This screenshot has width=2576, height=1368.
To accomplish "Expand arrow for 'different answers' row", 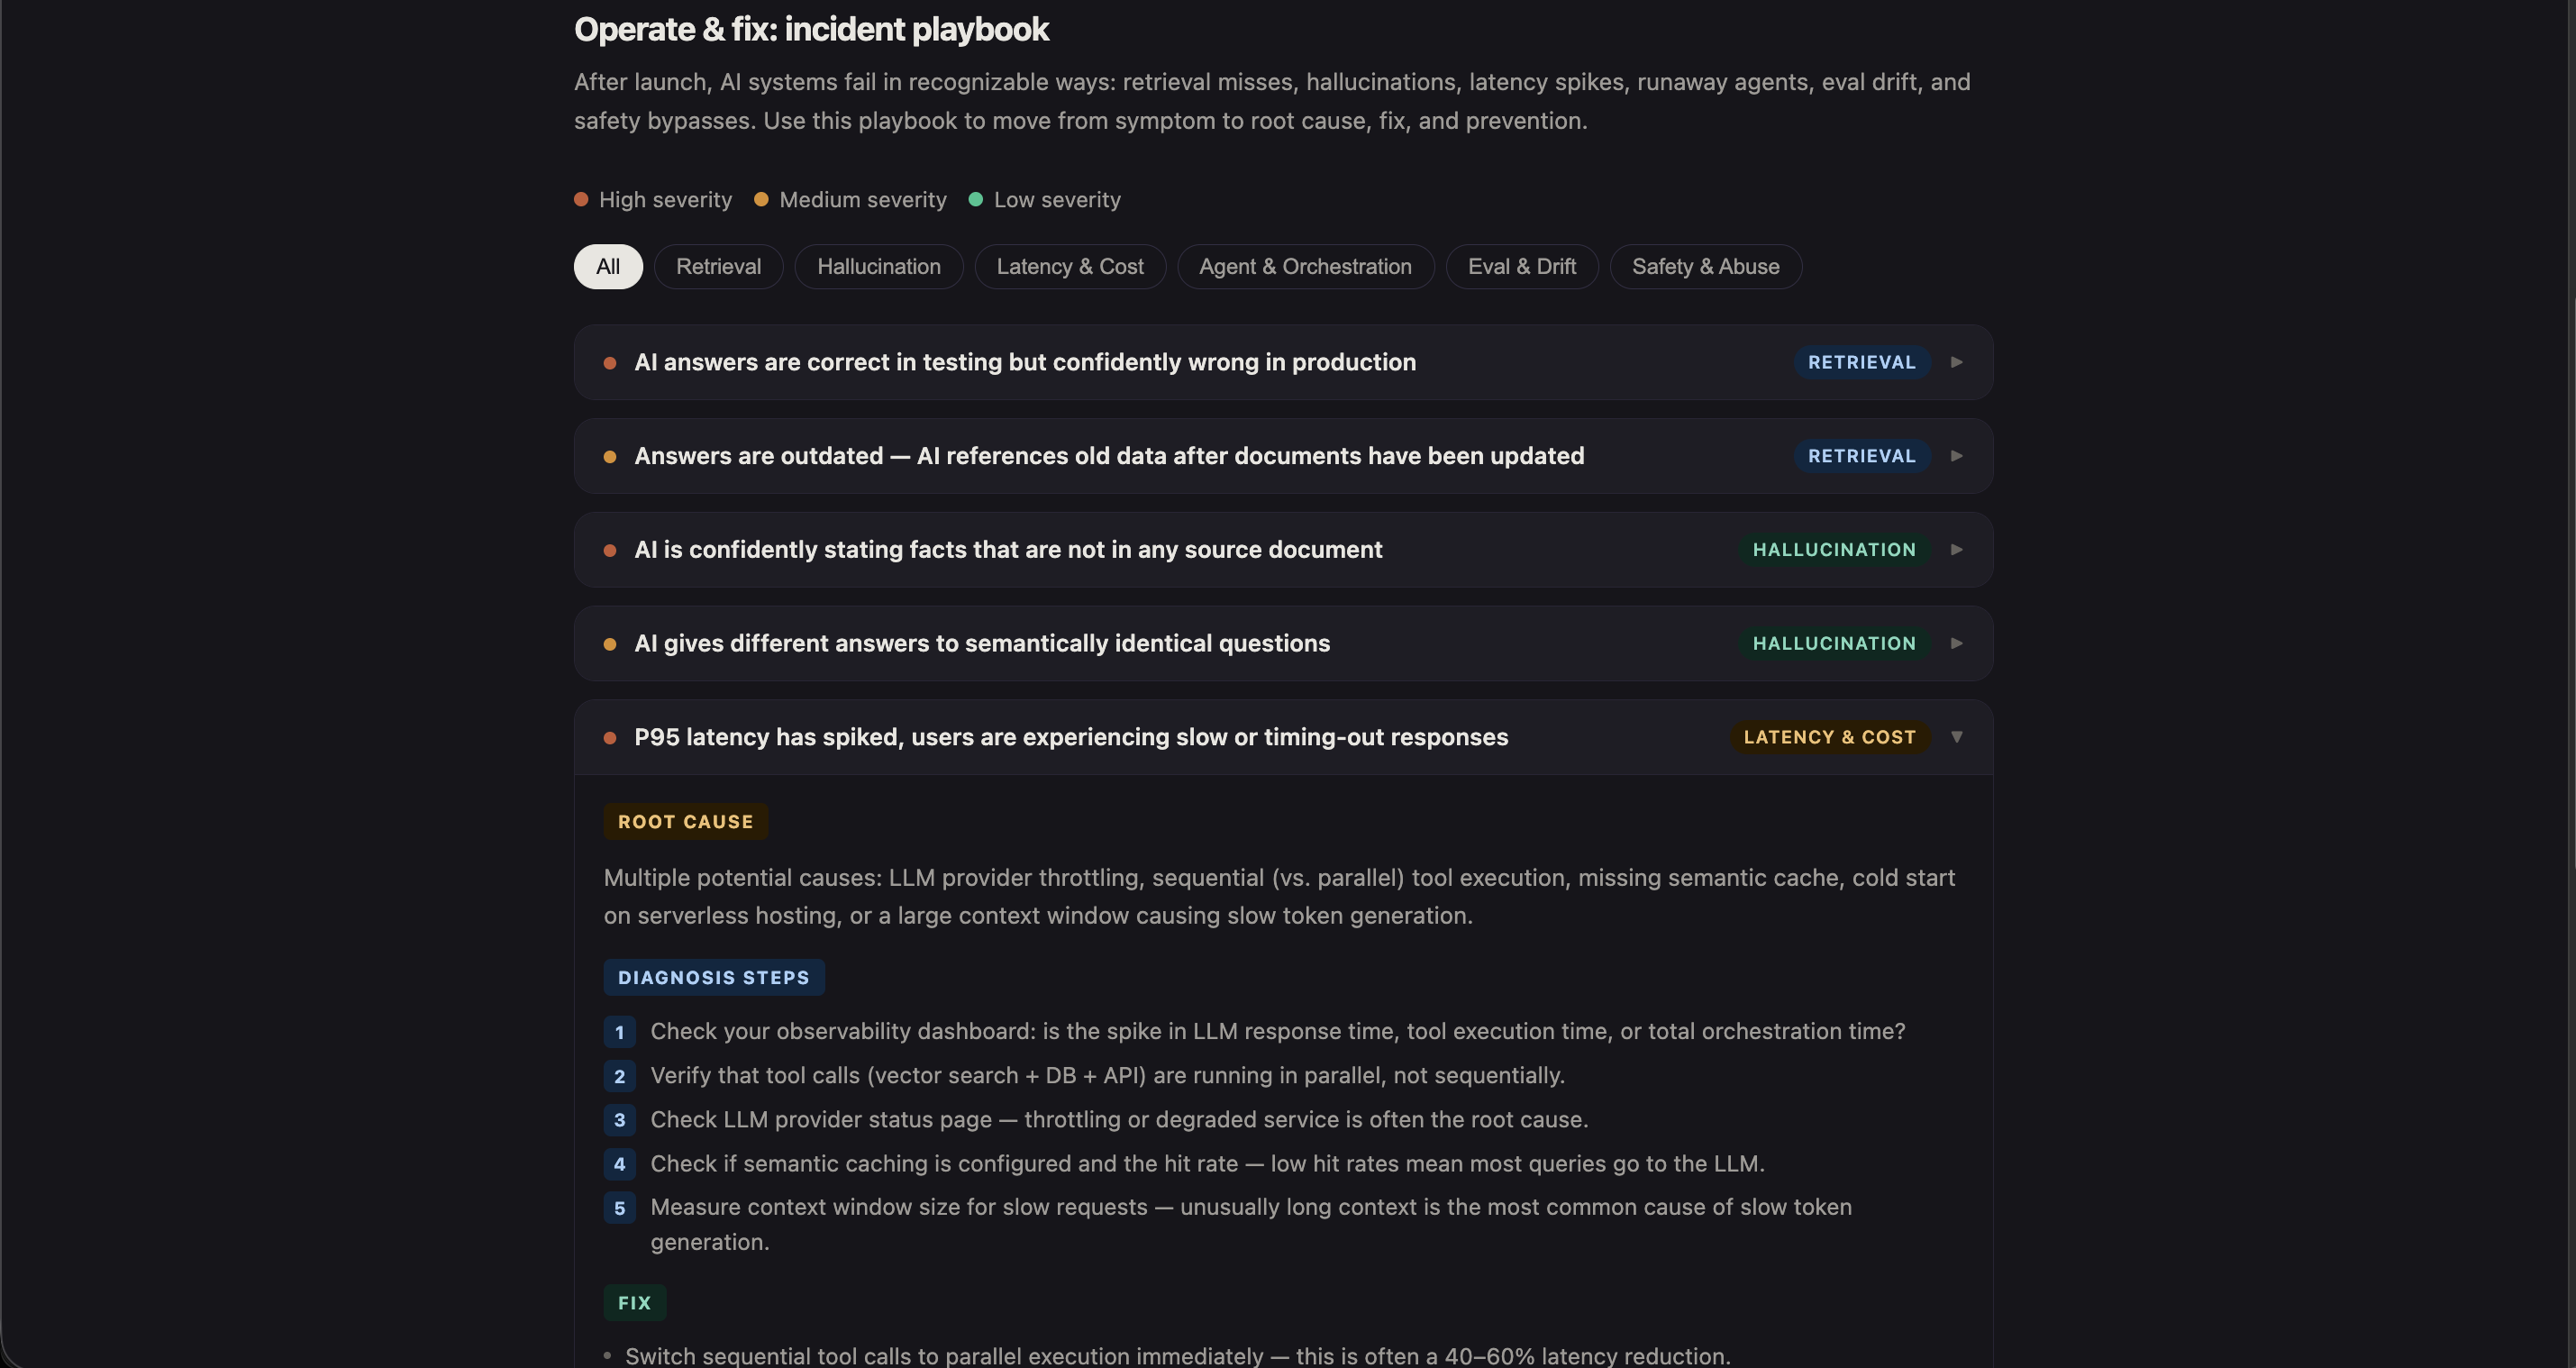I will [1957, 643].
